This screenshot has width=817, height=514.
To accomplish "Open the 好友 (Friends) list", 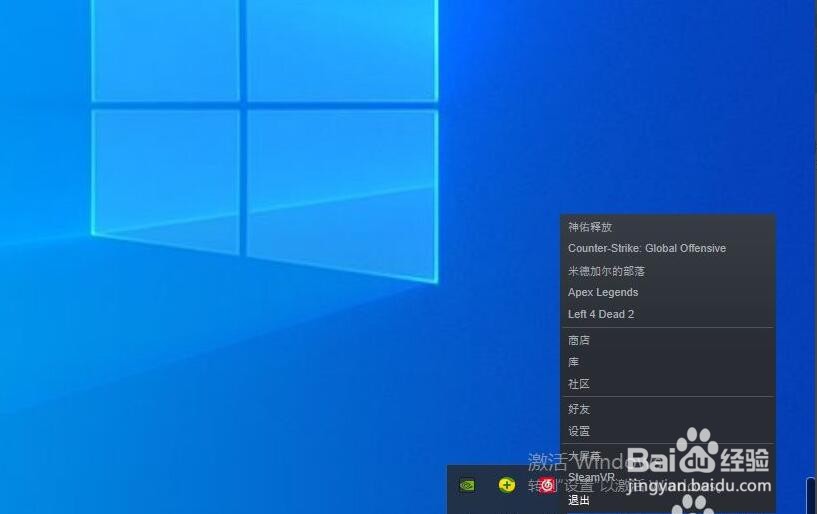I will (x=579, y=409).
